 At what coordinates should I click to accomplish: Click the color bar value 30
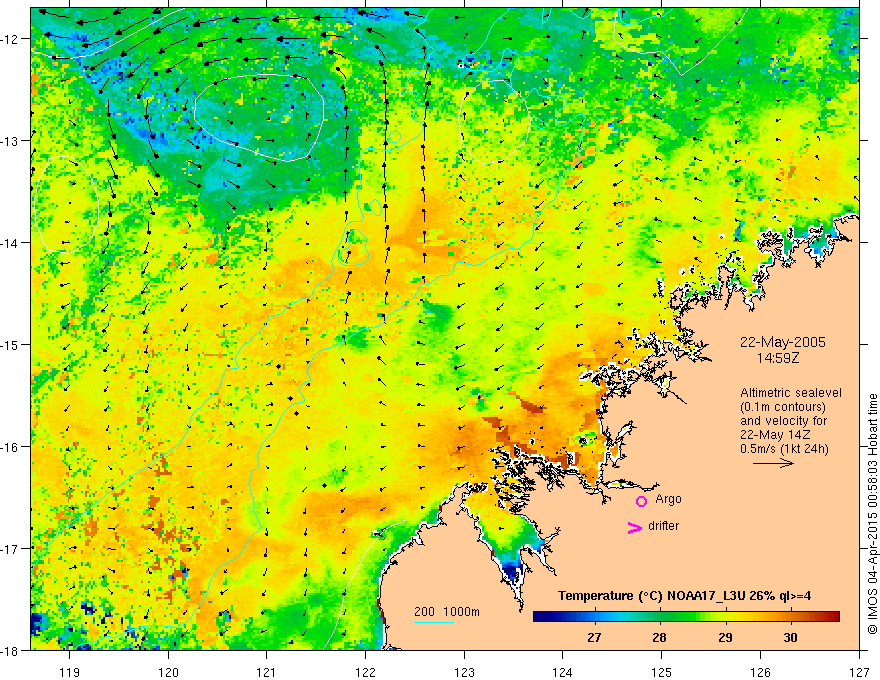pyautogui.click(x=790, y=638)
